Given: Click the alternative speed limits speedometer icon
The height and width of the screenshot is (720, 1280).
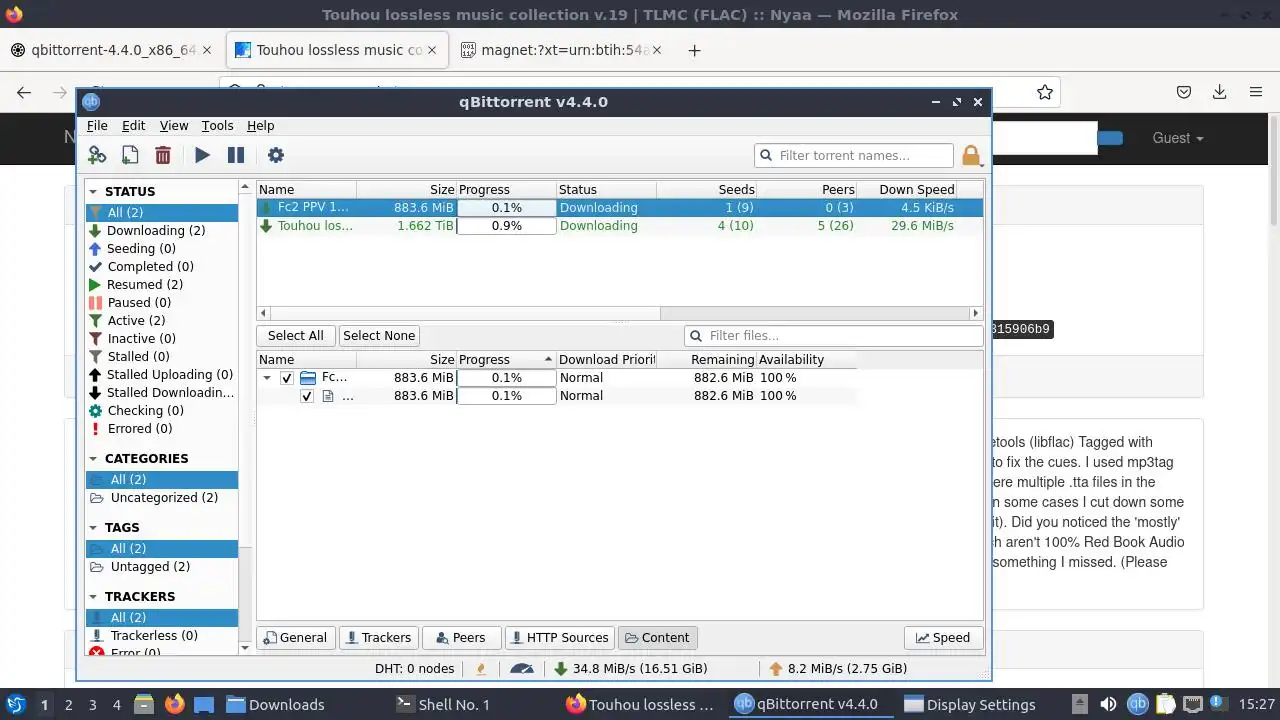Looking at the screenshot, I should [x=521, y=668].
